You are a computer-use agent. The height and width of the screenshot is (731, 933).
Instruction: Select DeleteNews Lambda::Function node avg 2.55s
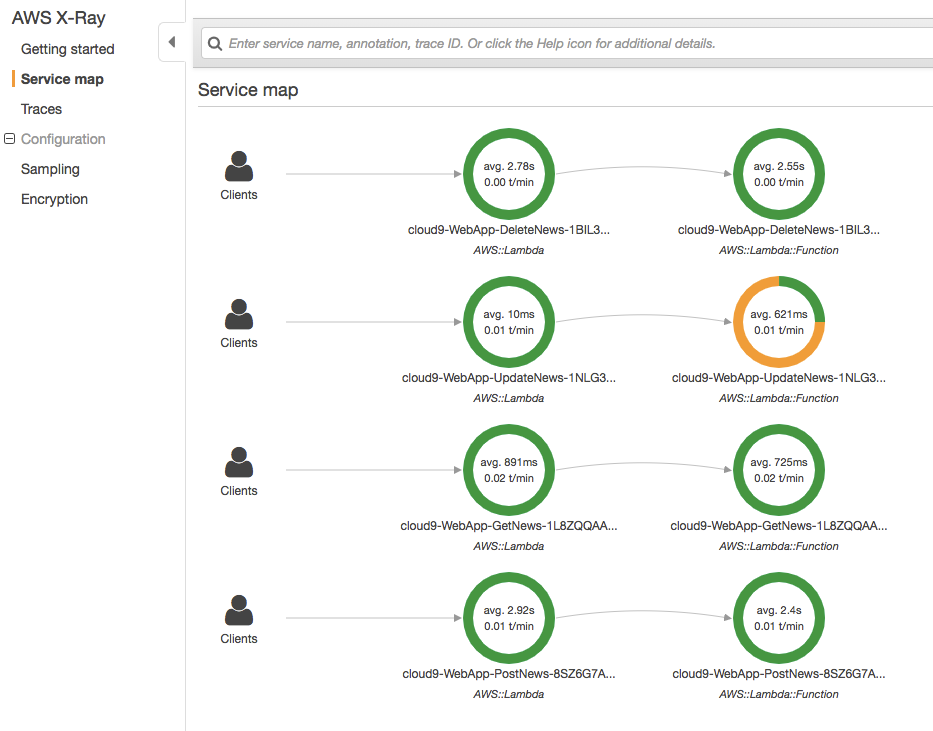[779, 174]
